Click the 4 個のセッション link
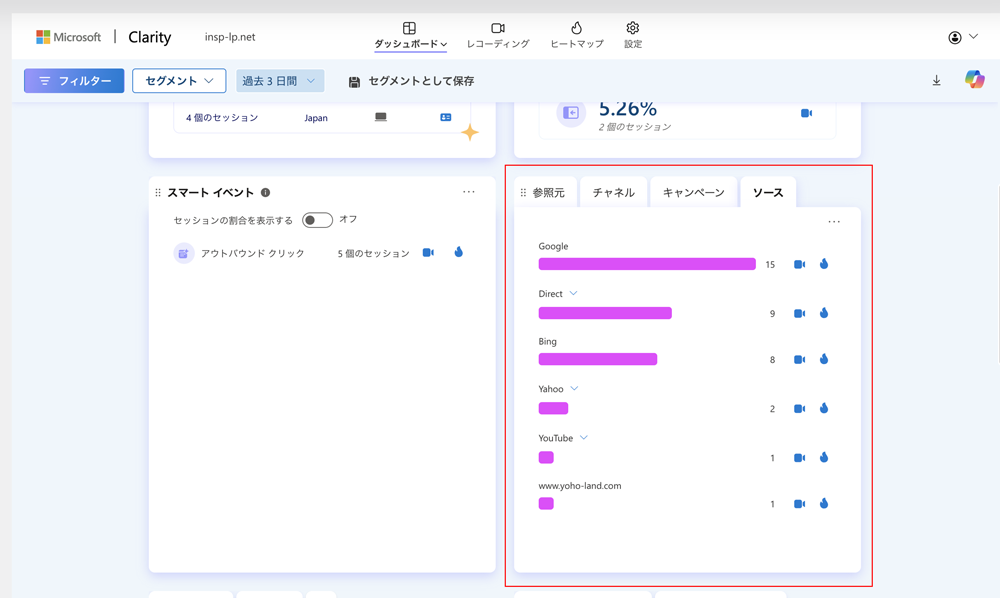The height and width of the screenshot is (598, 1000). [222, 118]
